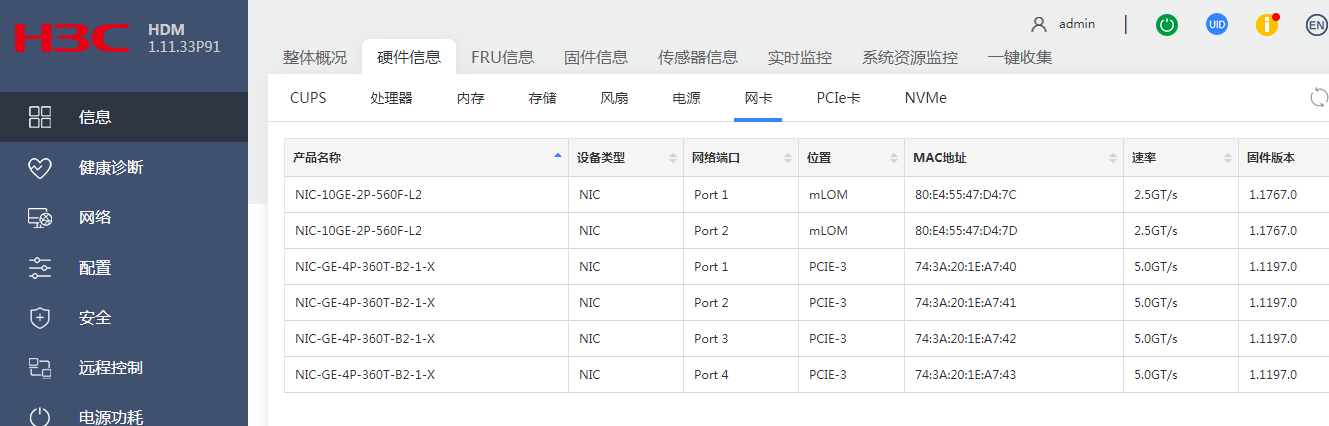Click the green power status icon

[x=1166, y=25]
